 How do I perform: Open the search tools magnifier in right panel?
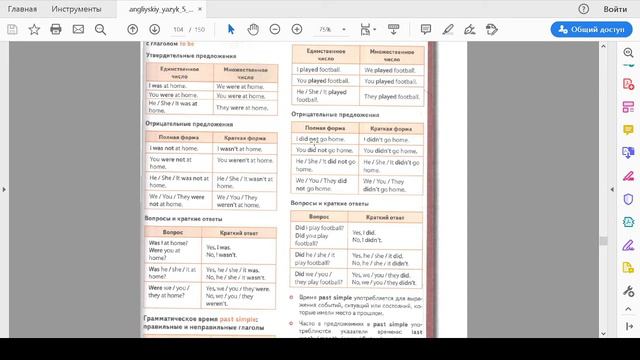(x=629, y=52)
